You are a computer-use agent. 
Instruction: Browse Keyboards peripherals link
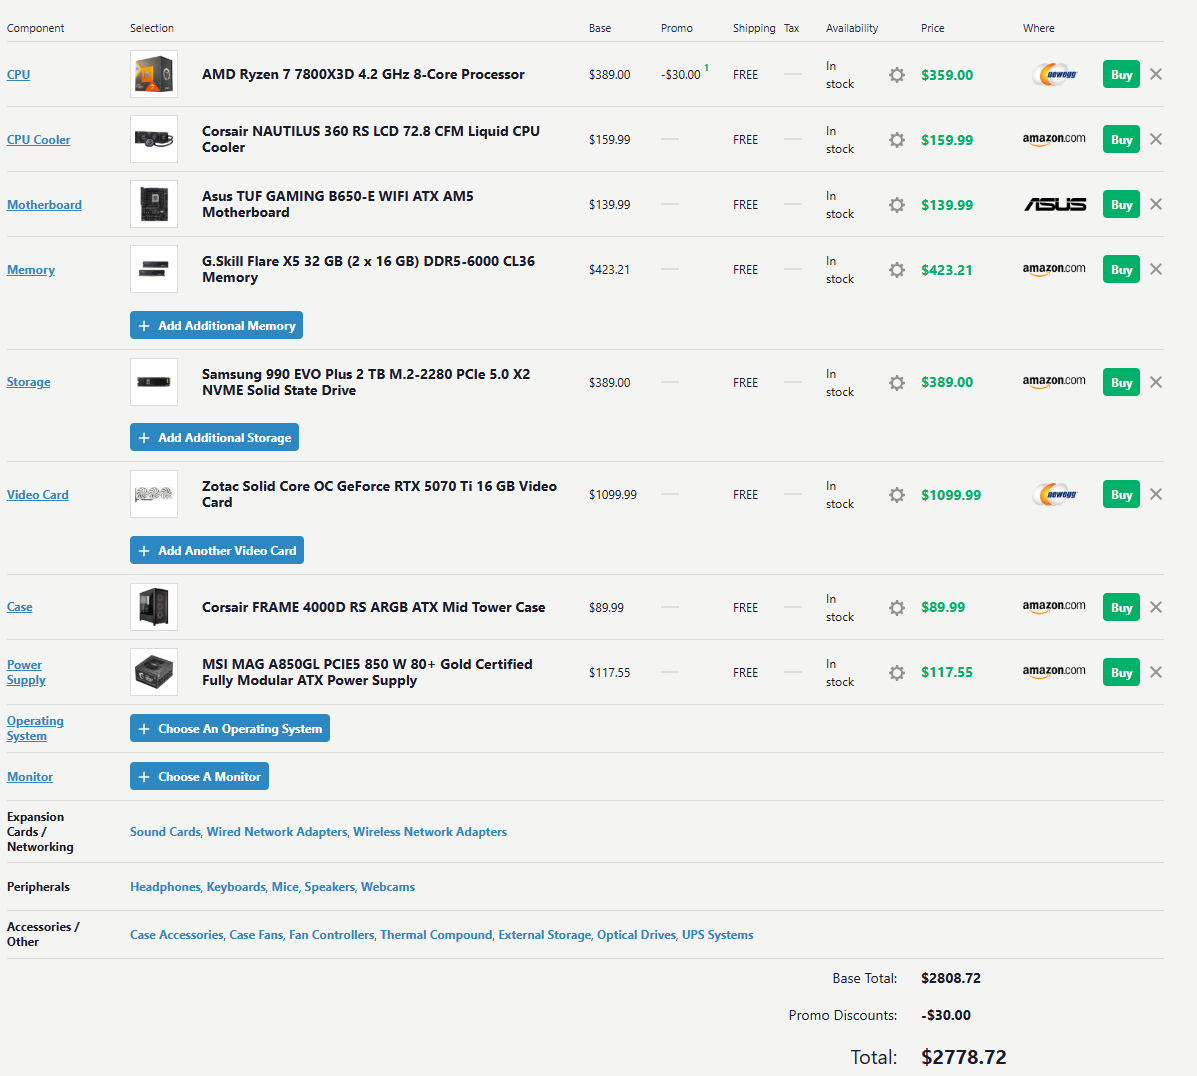point(236,887)
